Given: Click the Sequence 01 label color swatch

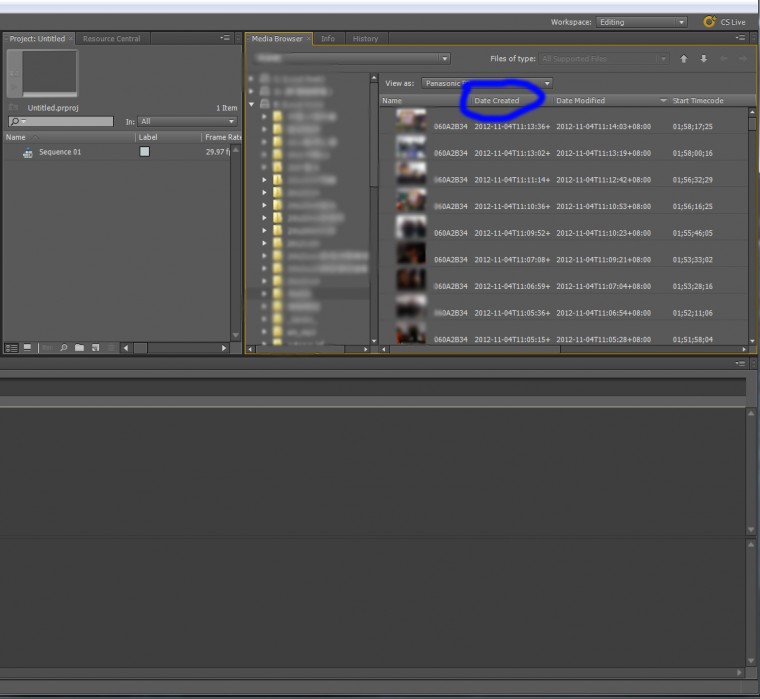Looking at the screenshot, I should (144, 152).
